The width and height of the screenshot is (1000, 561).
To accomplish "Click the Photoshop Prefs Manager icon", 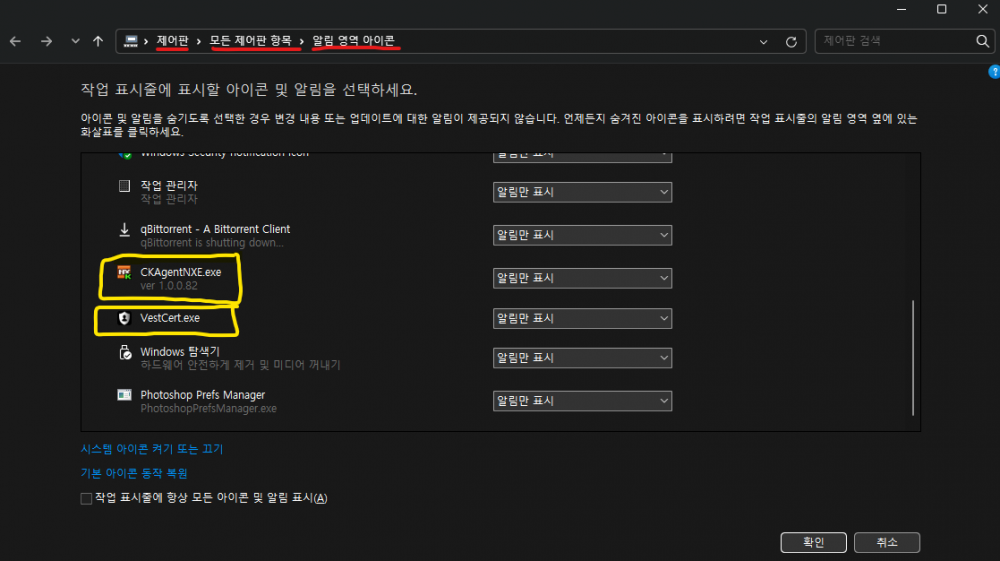I will point(124,395).
